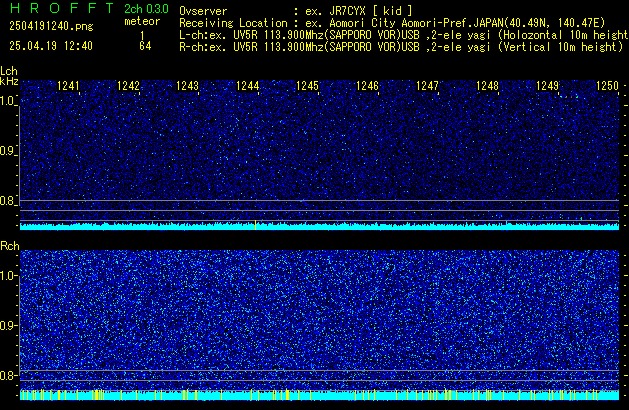Image resolution: width=629 pixels, height=410 pixels.
Task: Click the L-ch antenna description line
Action: click(404, 35)
